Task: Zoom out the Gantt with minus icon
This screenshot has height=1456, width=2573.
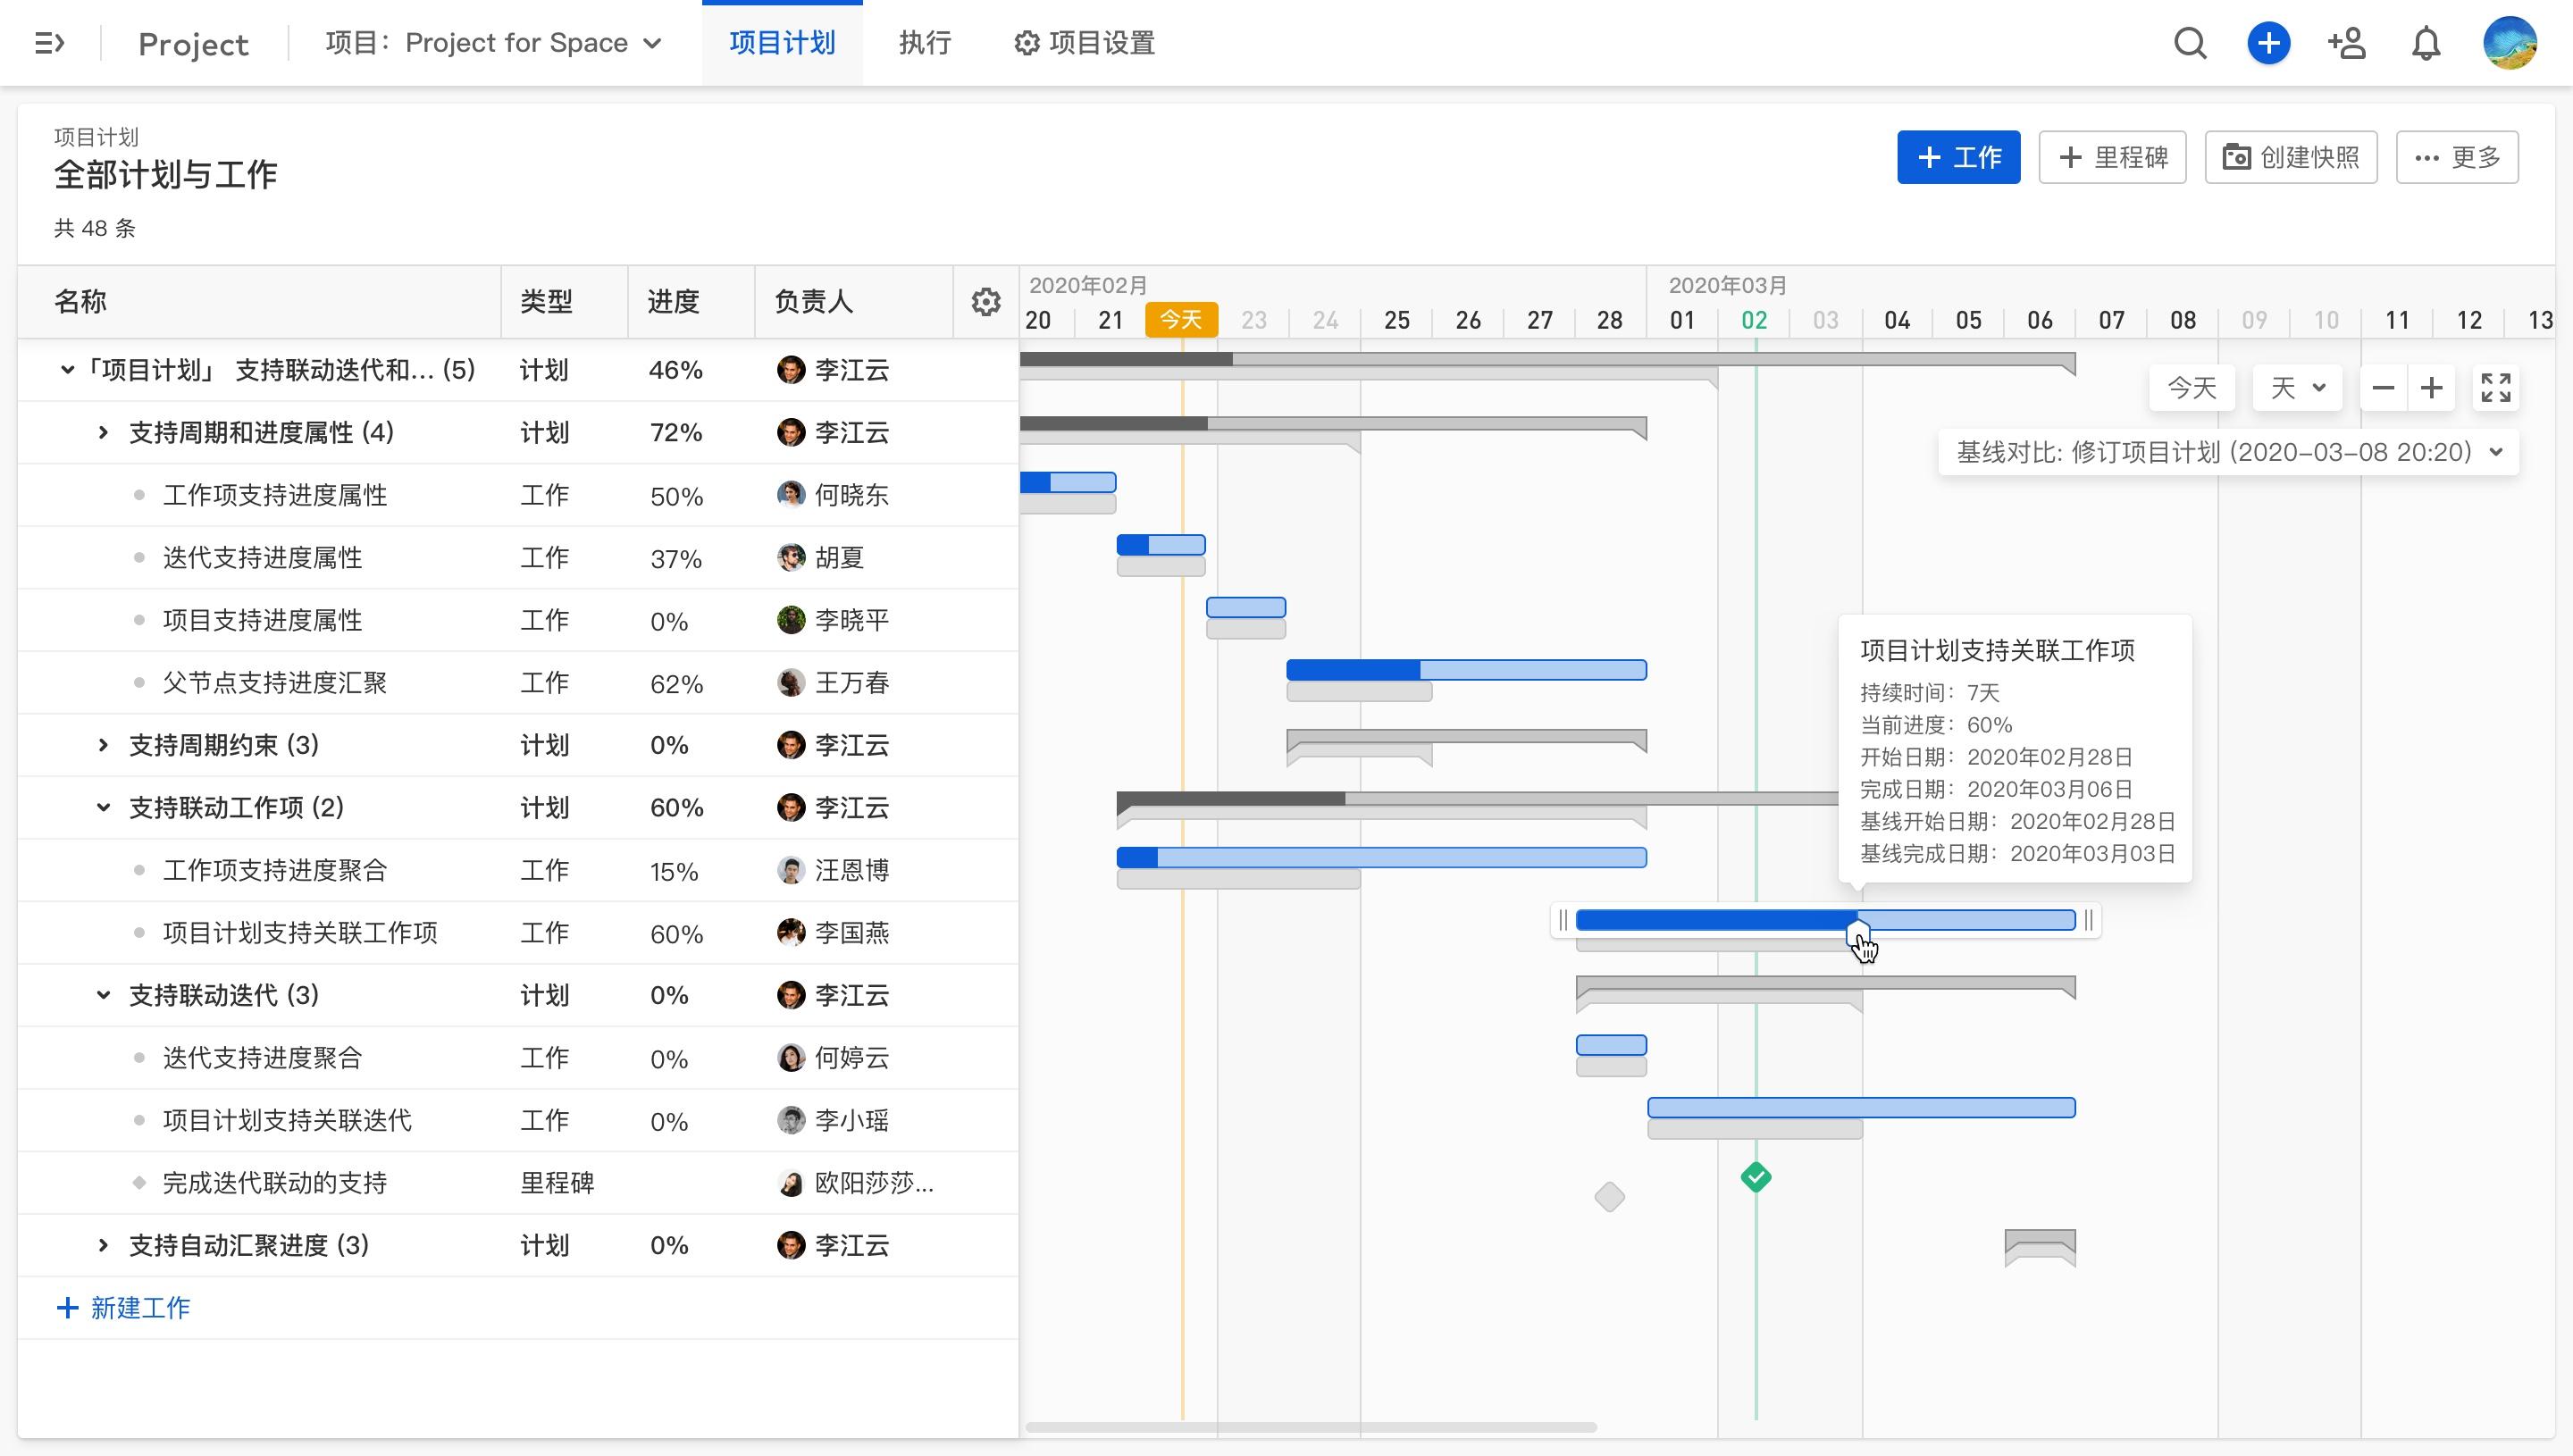Action: click(2383, 388)
